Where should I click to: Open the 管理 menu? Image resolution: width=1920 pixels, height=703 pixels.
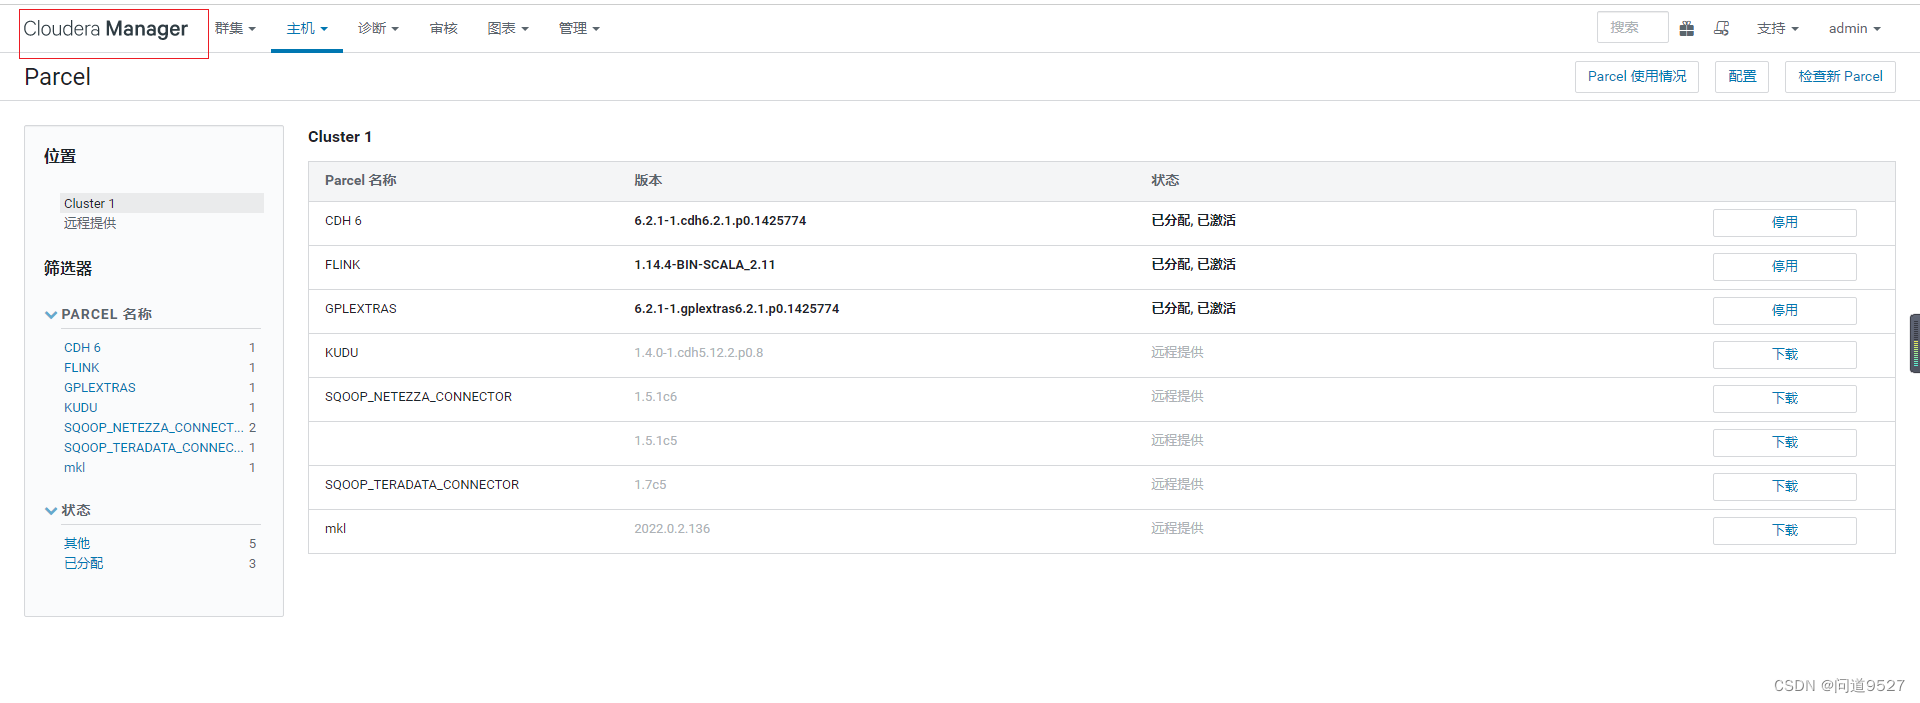point(579,28)
